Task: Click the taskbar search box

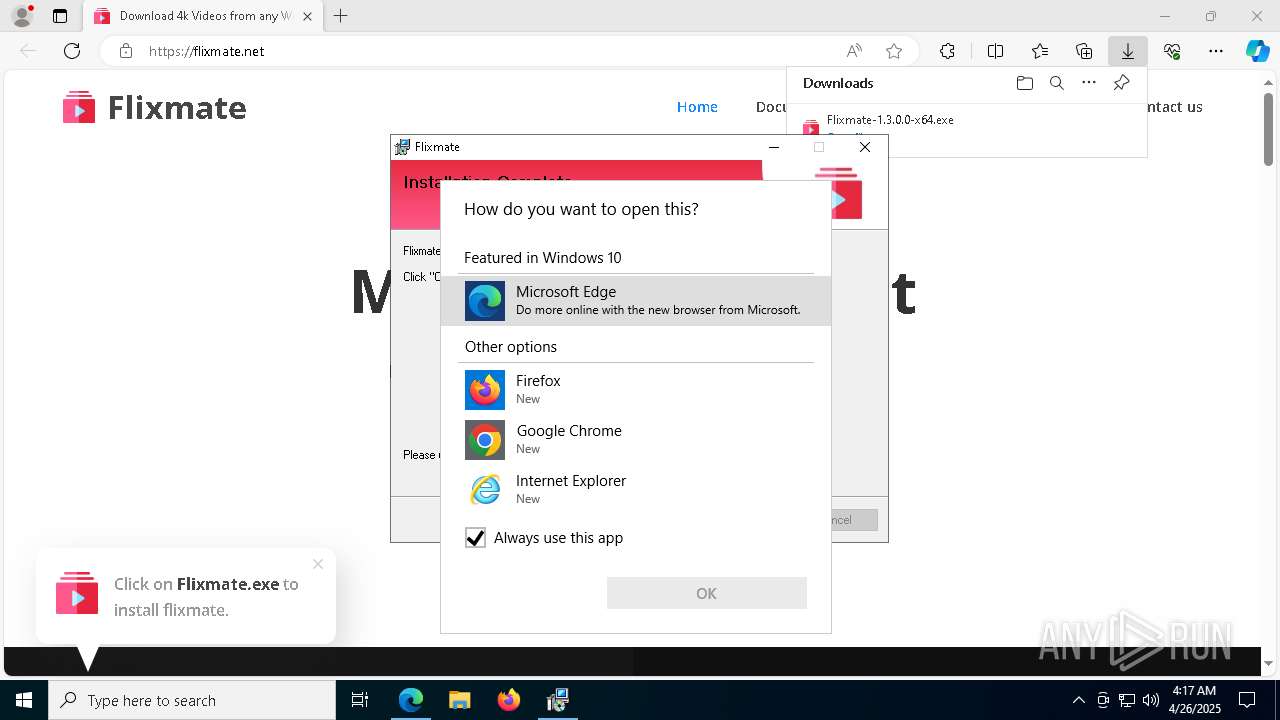Action: tap(192, 700)
